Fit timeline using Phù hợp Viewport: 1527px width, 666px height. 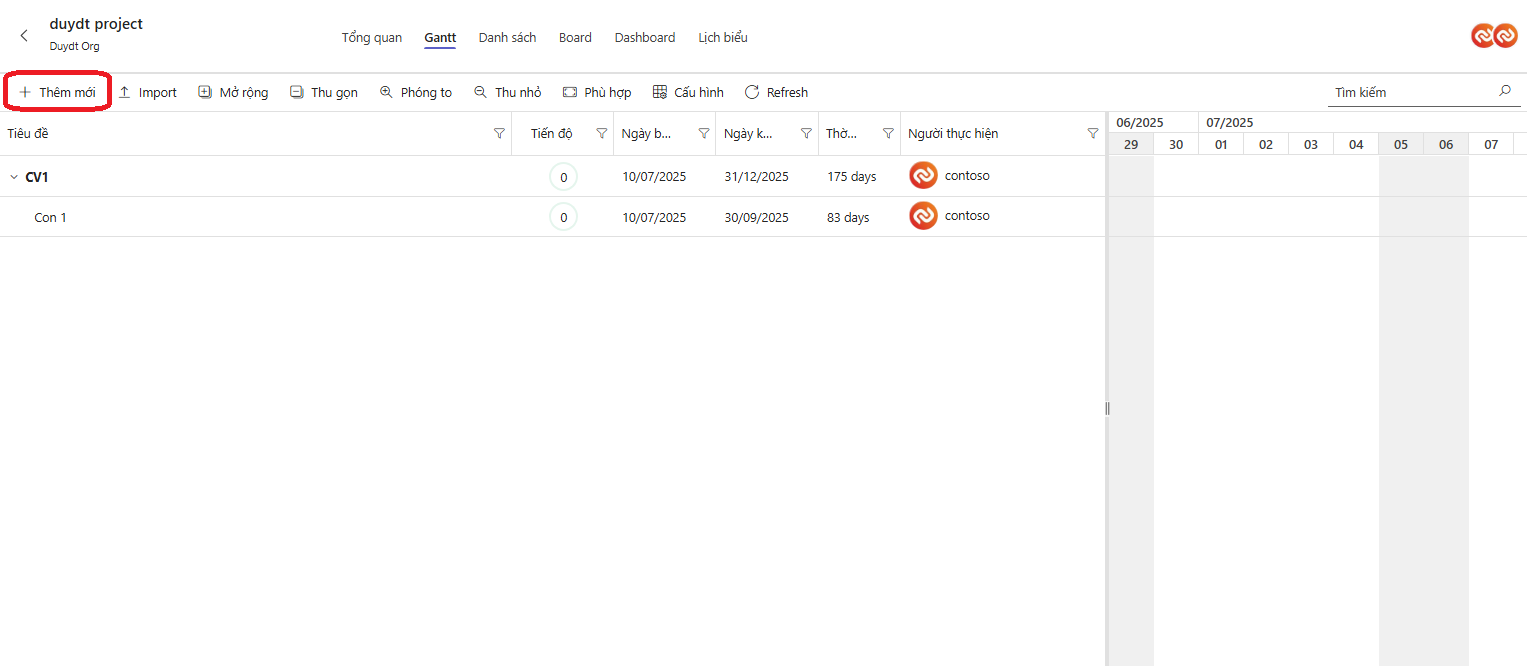point(597,92)
